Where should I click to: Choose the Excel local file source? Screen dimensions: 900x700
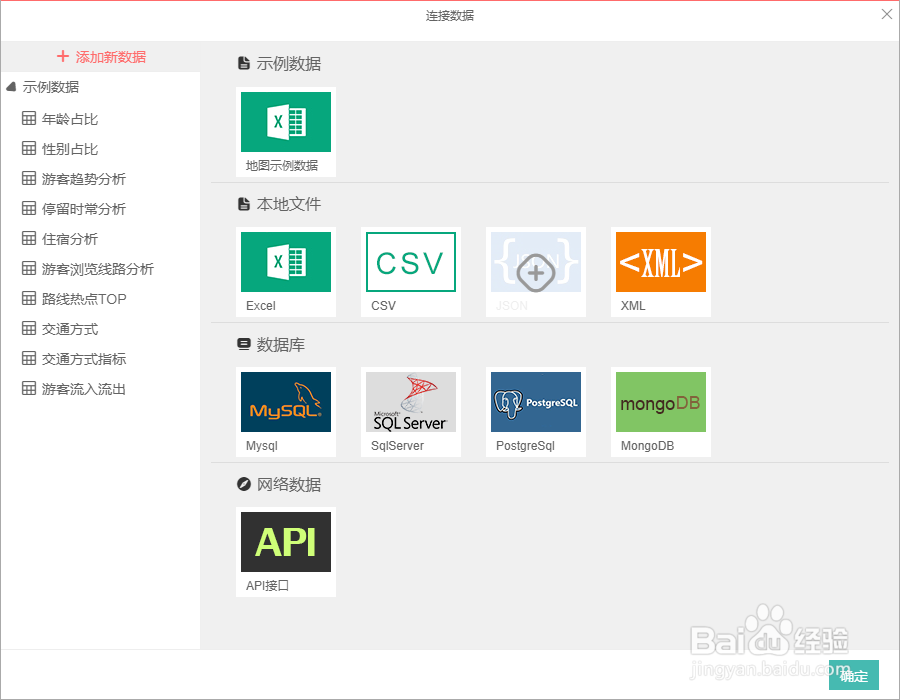286,272
